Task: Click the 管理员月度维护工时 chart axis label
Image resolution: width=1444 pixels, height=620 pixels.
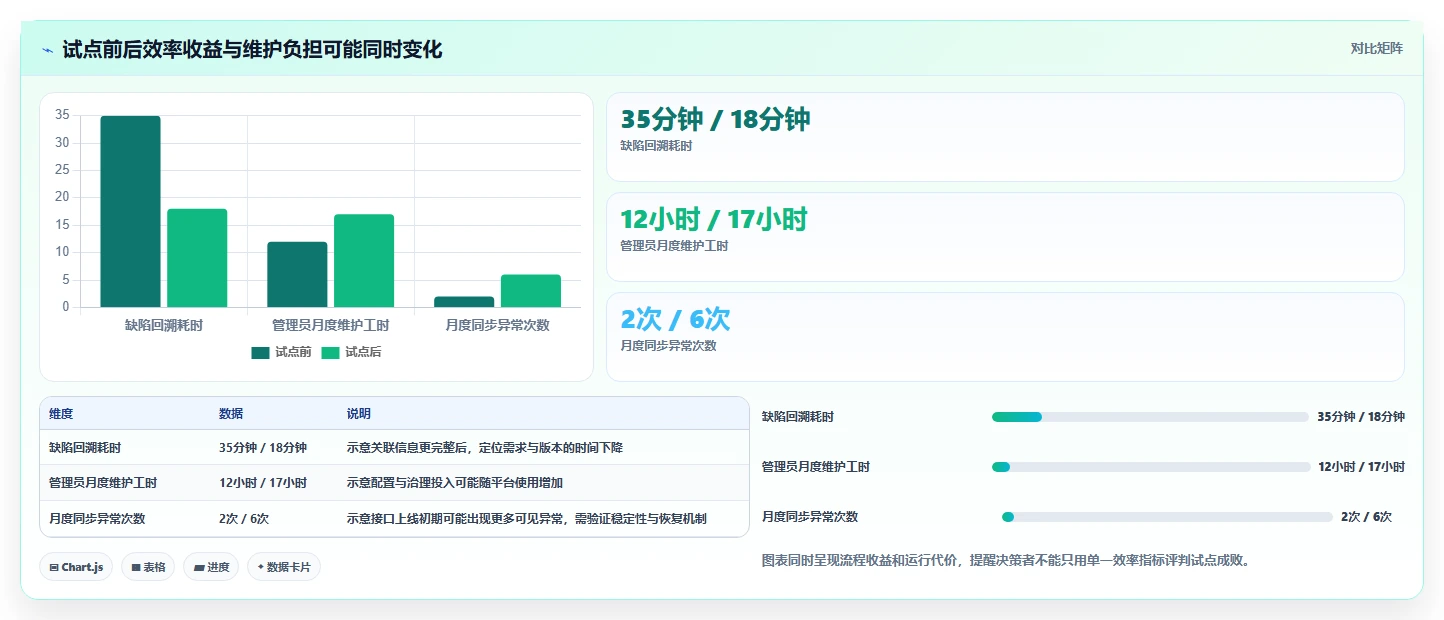Action: [x=330, y=326]
